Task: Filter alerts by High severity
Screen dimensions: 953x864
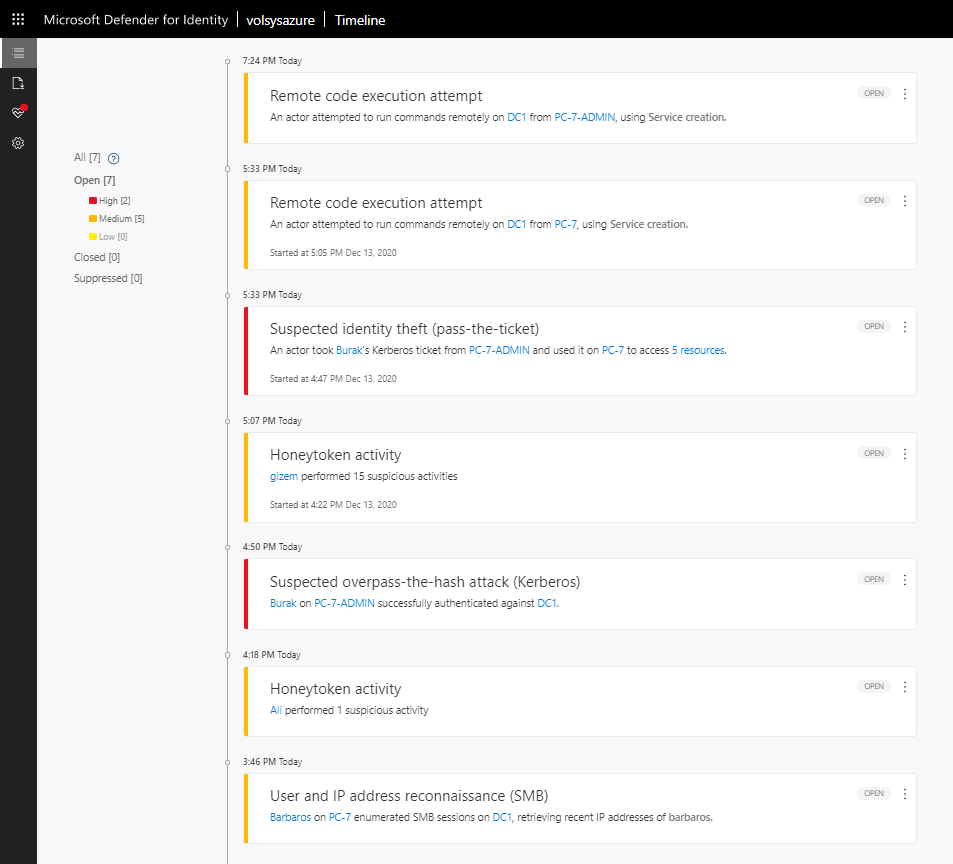Action: click(x=108, y=201)
